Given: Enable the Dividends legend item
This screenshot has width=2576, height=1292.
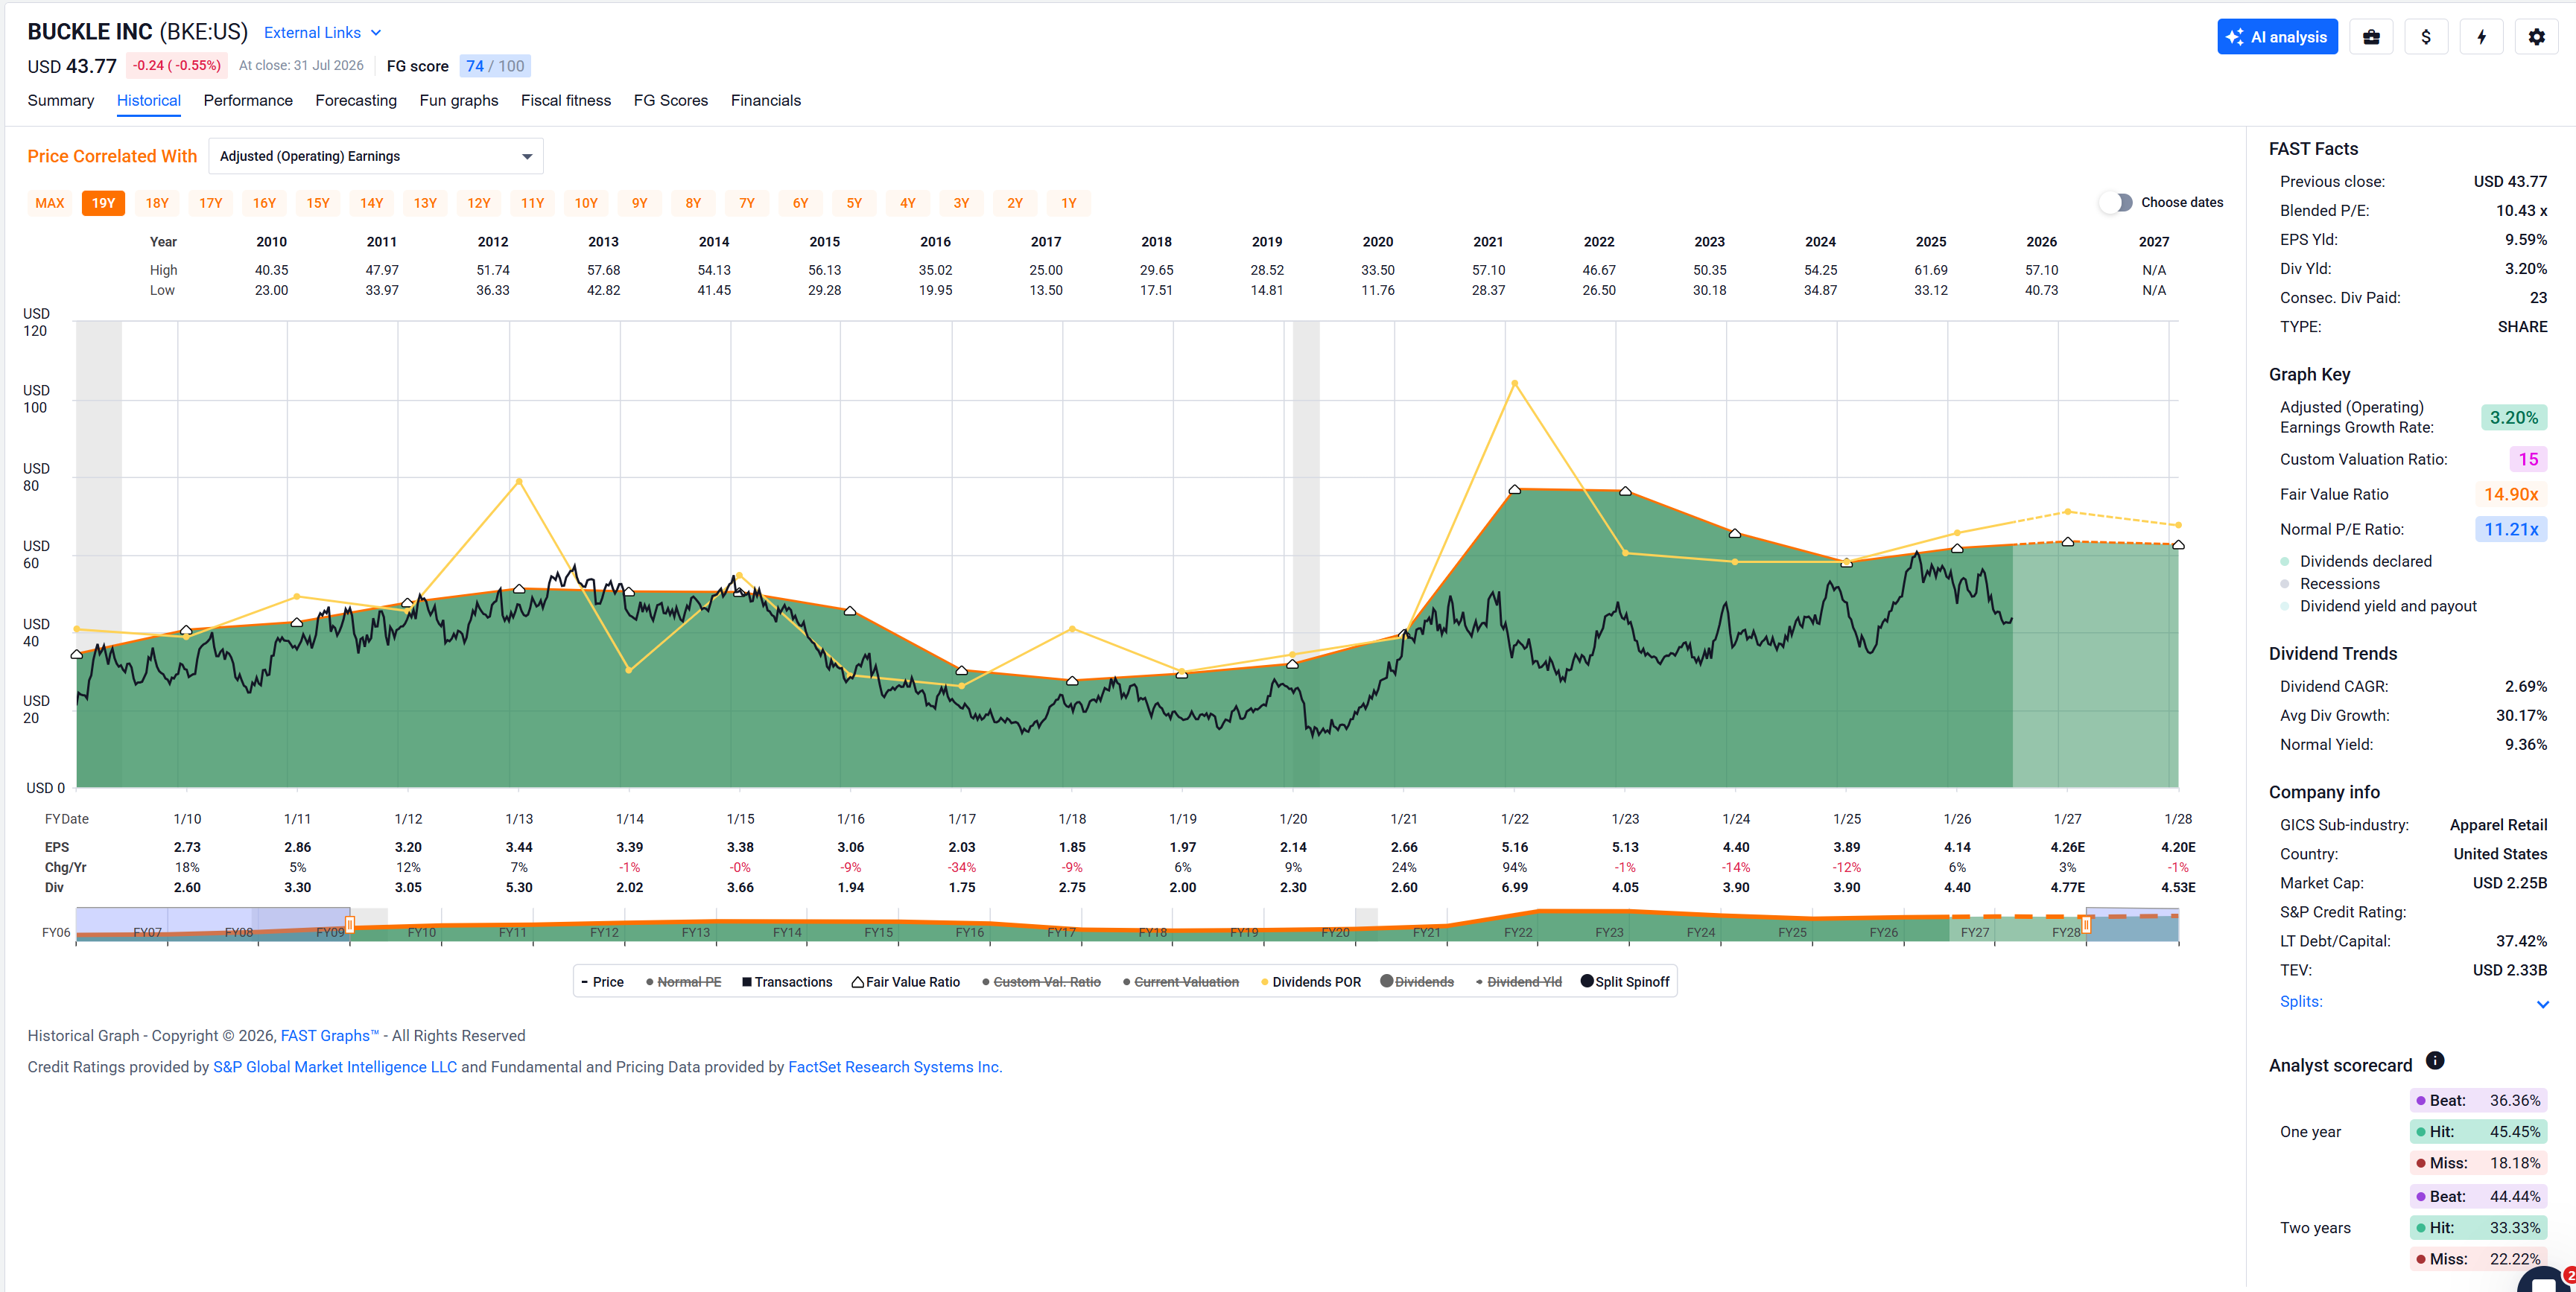Looking at the screenshot, I should pos(1417,982).
